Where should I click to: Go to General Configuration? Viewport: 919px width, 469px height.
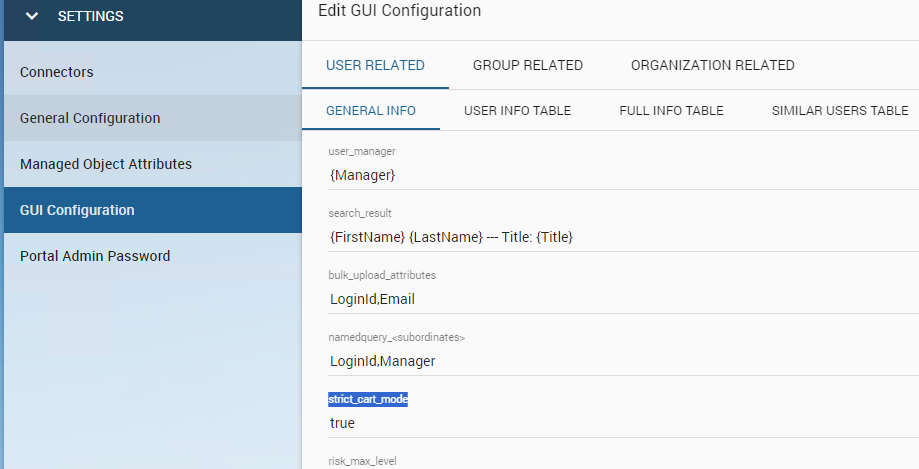[90, 118]
